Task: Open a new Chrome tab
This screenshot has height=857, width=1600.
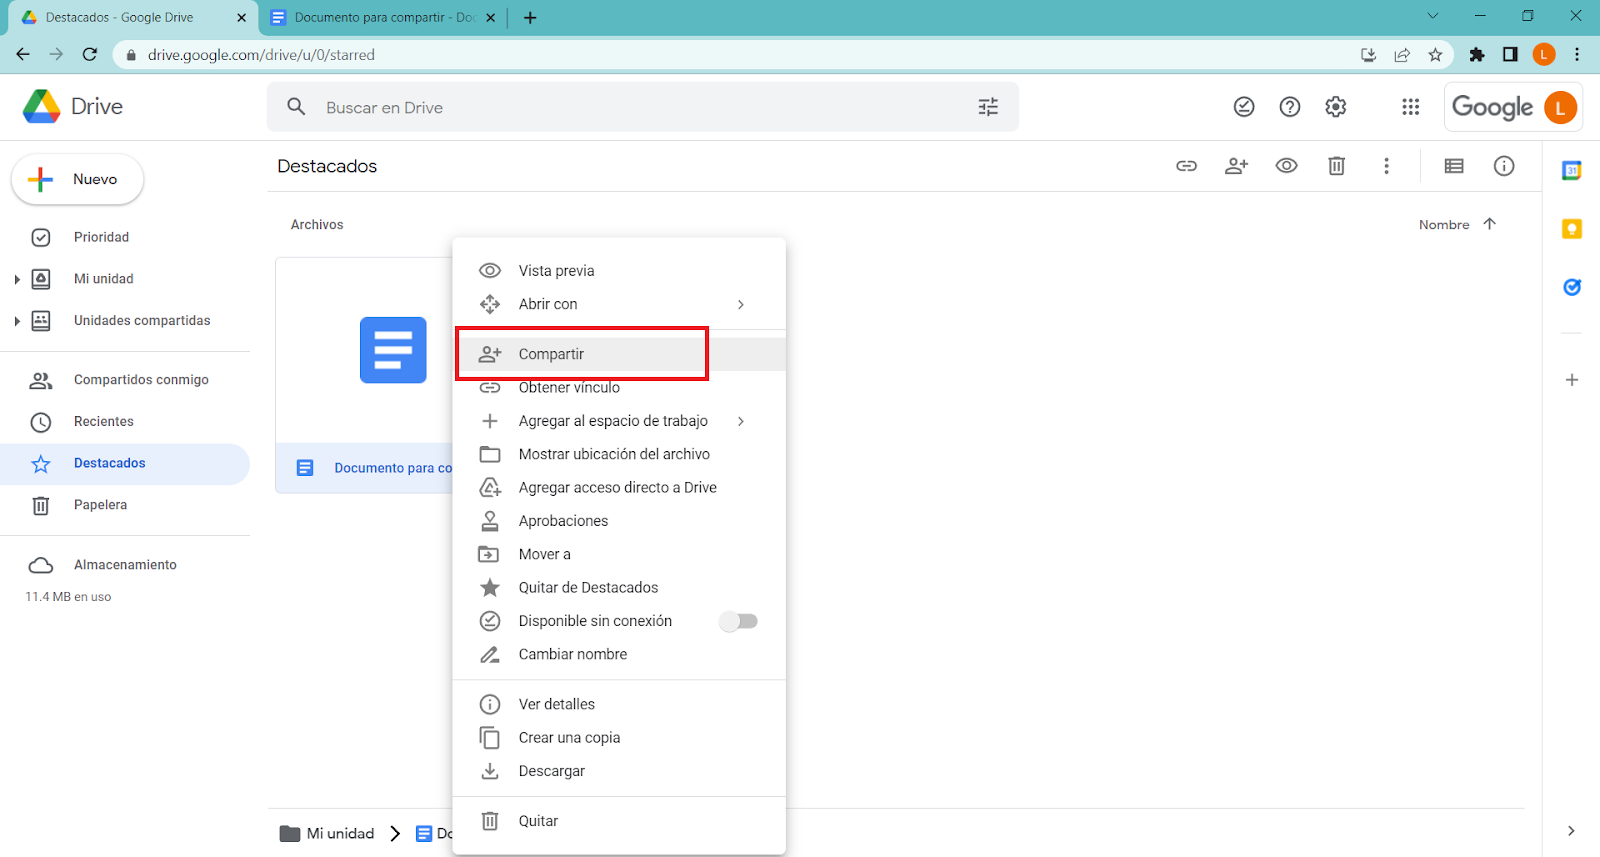Action: 530,17
